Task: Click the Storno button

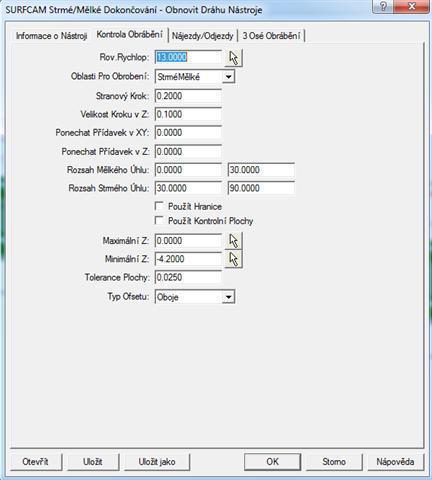Action: pyautogui.click(x=334, y=462)
